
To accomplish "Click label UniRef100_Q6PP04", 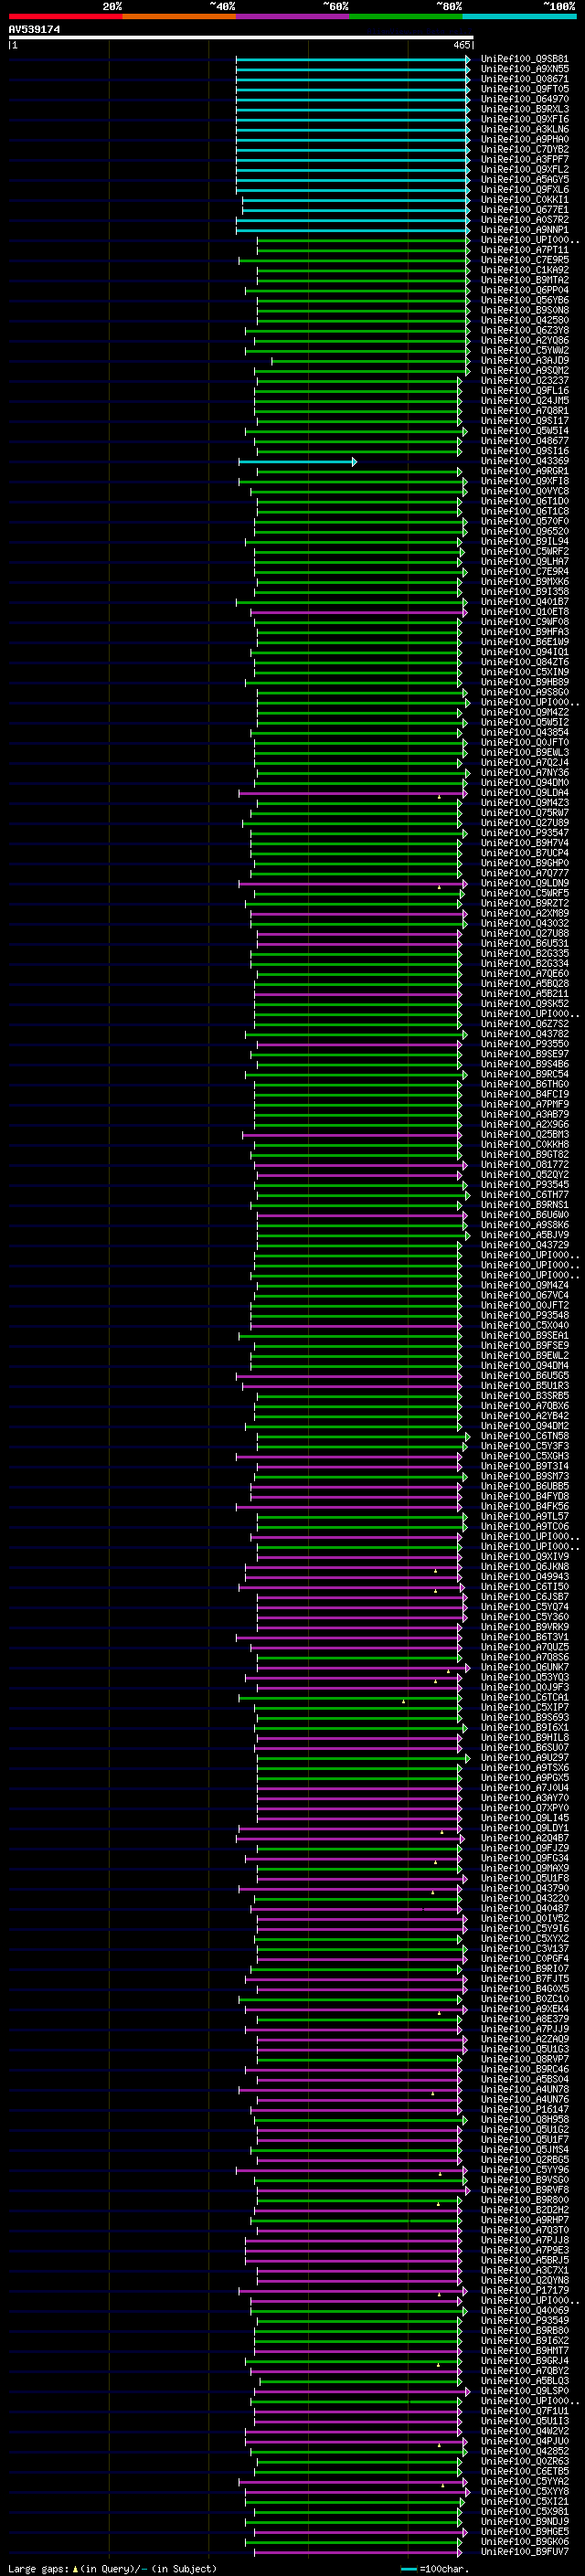I will click(x=525, y=290).
